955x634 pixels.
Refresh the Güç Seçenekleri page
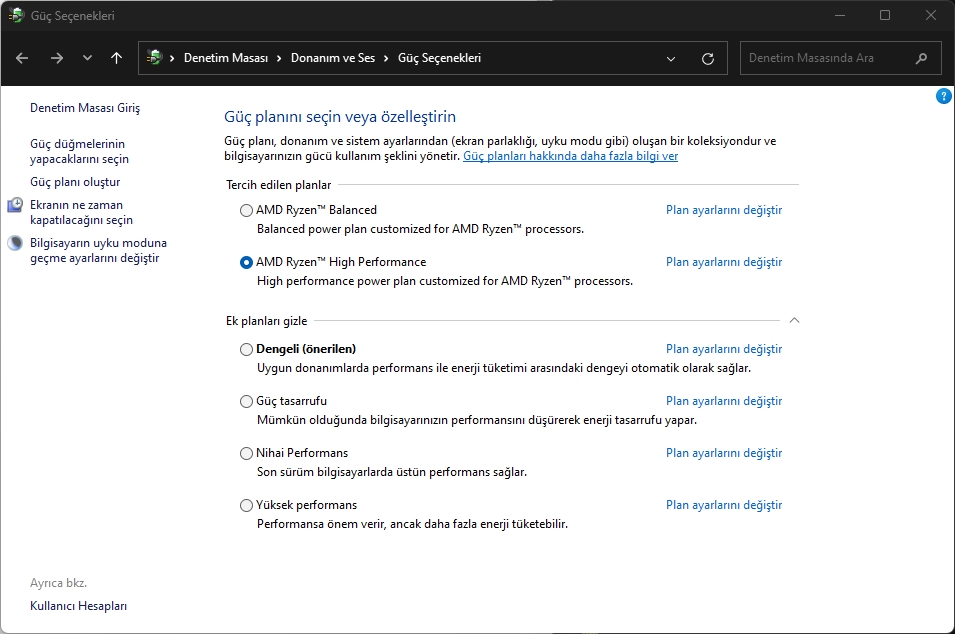(708, 58)
